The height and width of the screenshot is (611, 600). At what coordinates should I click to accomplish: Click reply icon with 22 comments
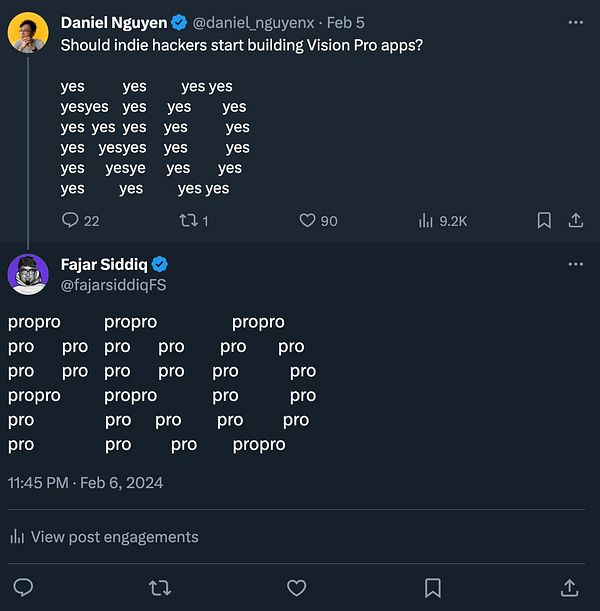pyautogui.click(x=70, y=220)
